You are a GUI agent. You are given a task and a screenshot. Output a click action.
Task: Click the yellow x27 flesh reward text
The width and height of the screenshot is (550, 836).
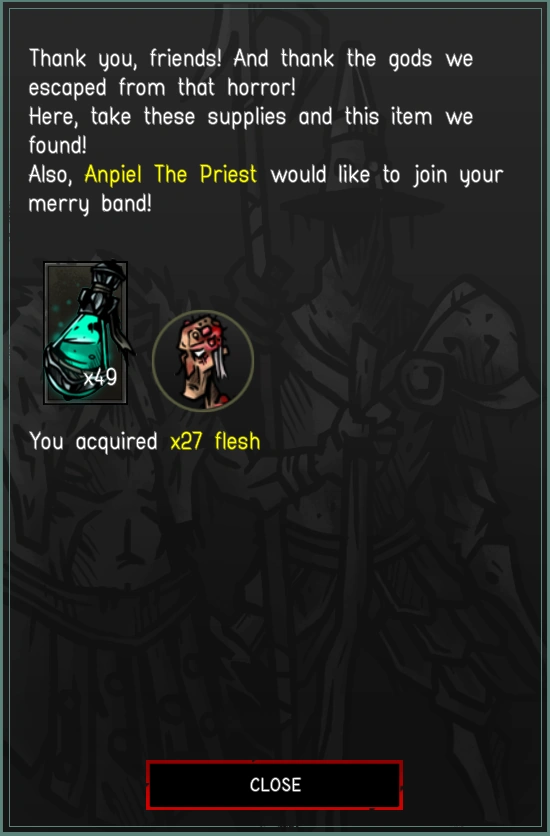pyautogui.click(x=215, y=441)
